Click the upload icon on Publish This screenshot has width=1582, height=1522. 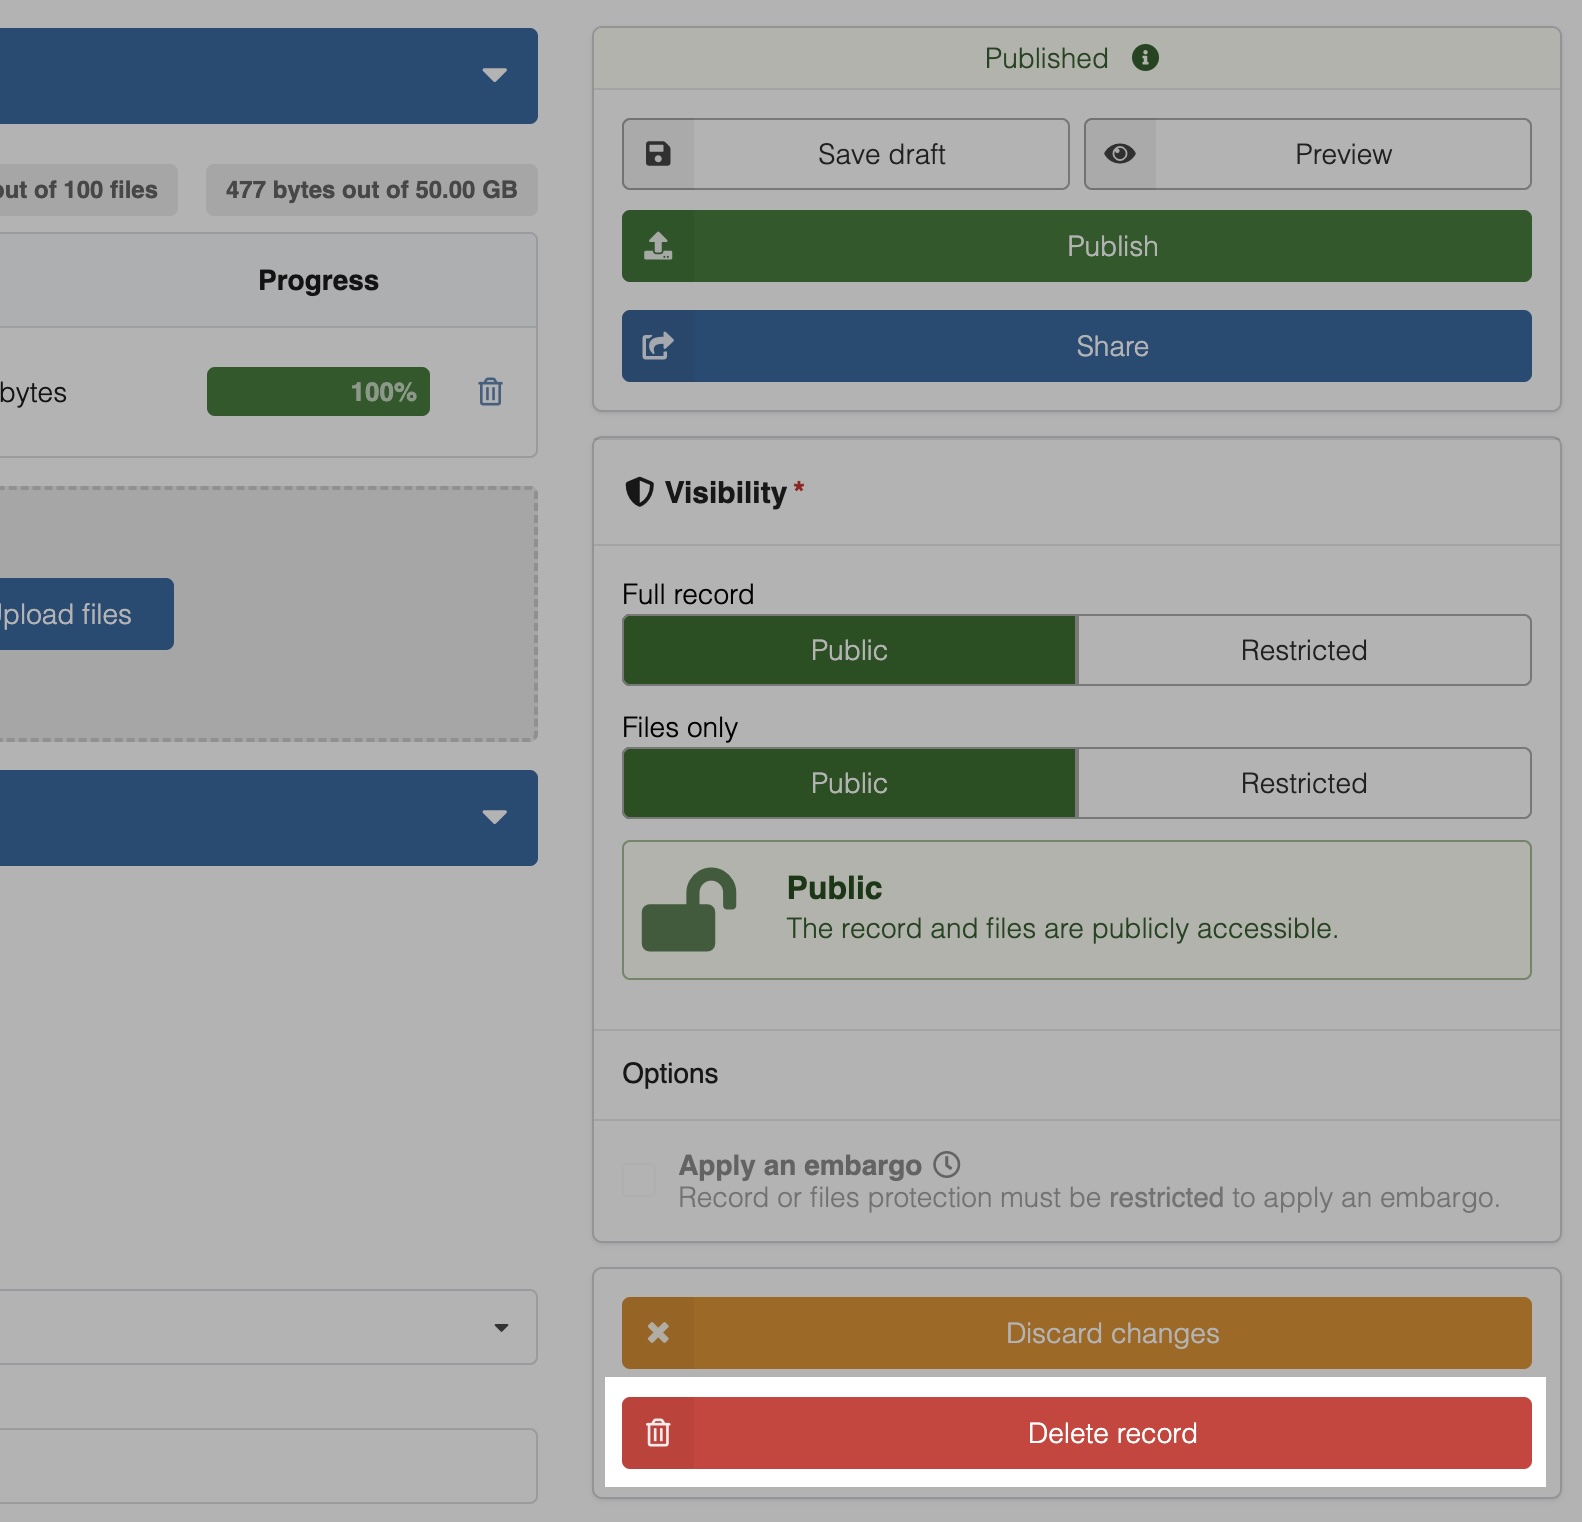pyautogui.click(x=658, y=246)
